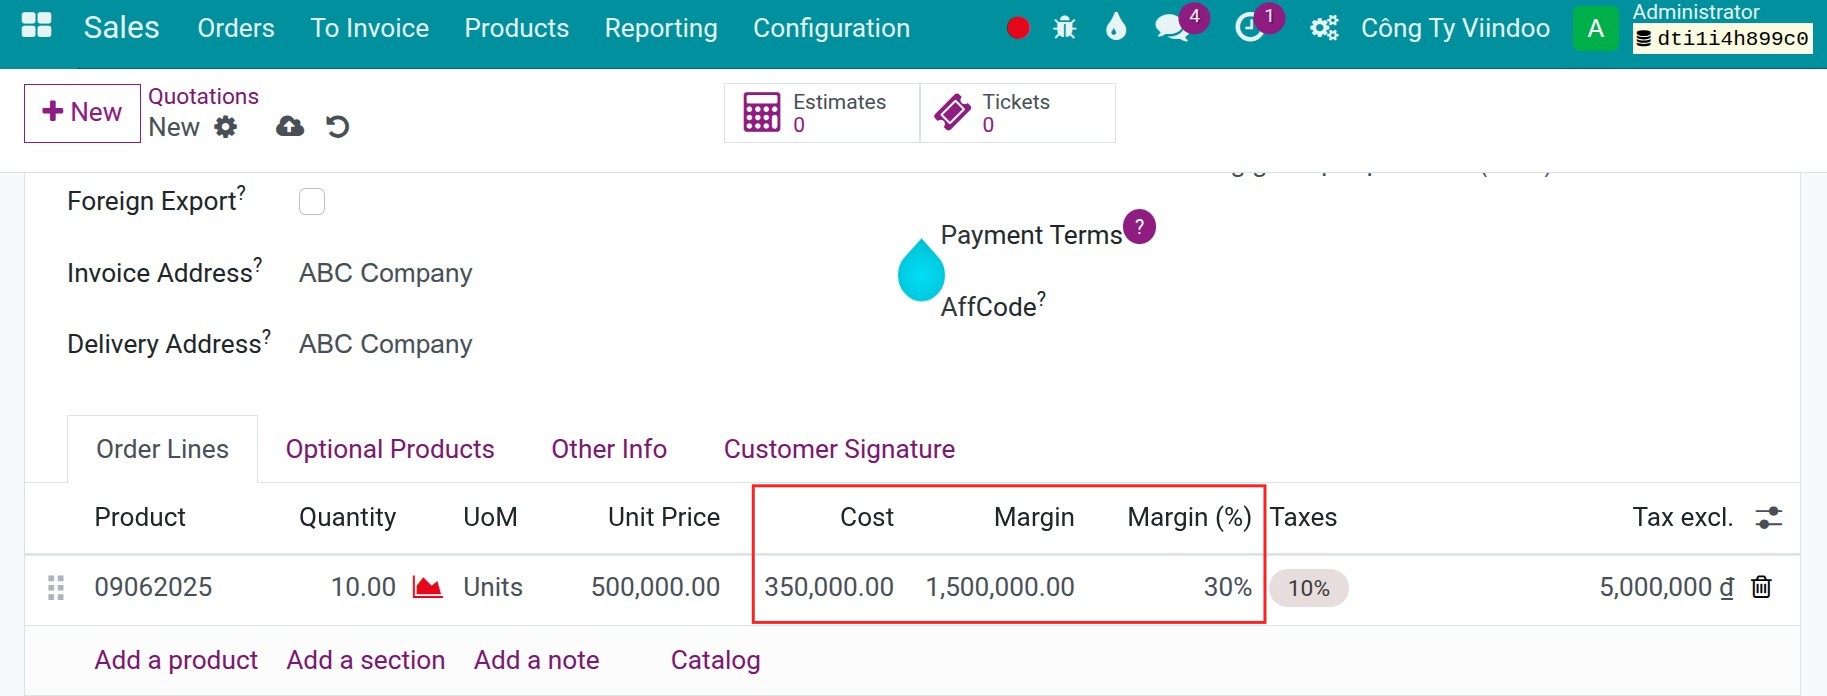Viewport: 1827px width, 696px height.
Task: Click quantity cell 10.00
Action: coord(363,587)
